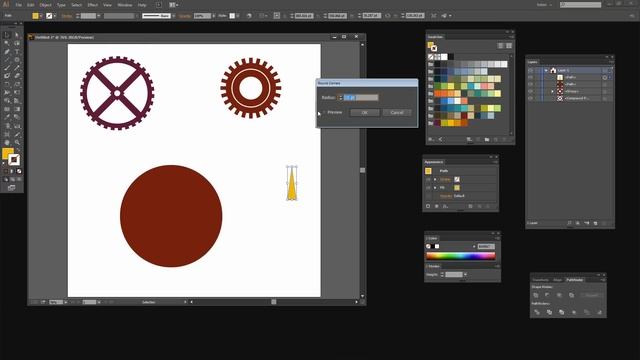Screen dimensions: 640x360
Task: Toggle visibility of Group sublayer
Action: click(x=530, y=91)
